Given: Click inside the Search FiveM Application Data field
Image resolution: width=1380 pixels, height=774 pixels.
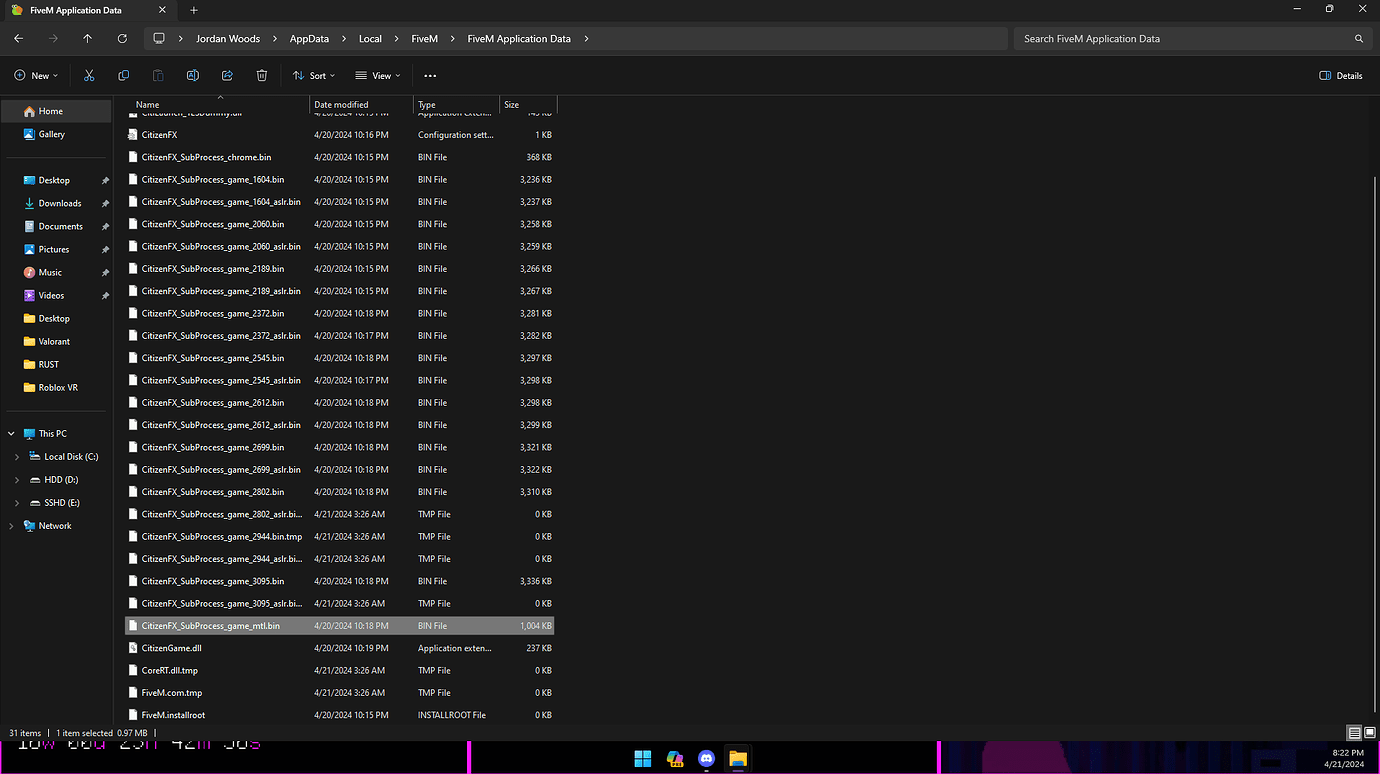Looking at the screenshot, I should (x=1190, y=38).
